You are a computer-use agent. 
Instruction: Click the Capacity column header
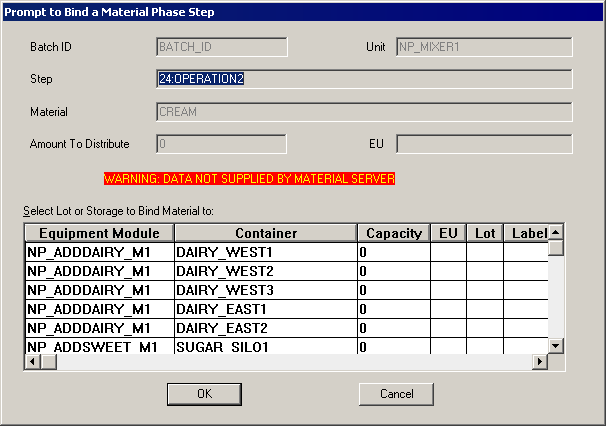(x=394, y=233)
